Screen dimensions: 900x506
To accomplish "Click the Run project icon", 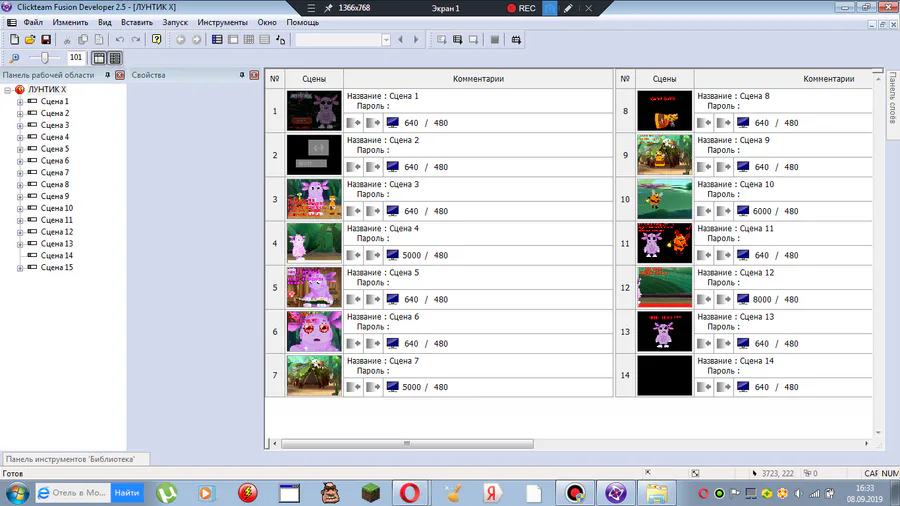I will [441, 40].
